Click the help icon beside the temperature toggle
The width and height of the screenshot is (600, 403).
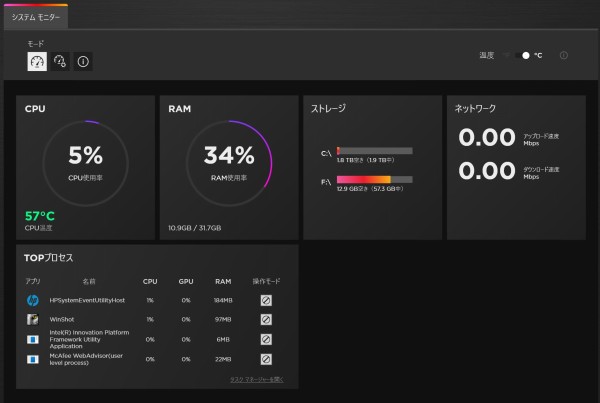(x=564, y=55)
